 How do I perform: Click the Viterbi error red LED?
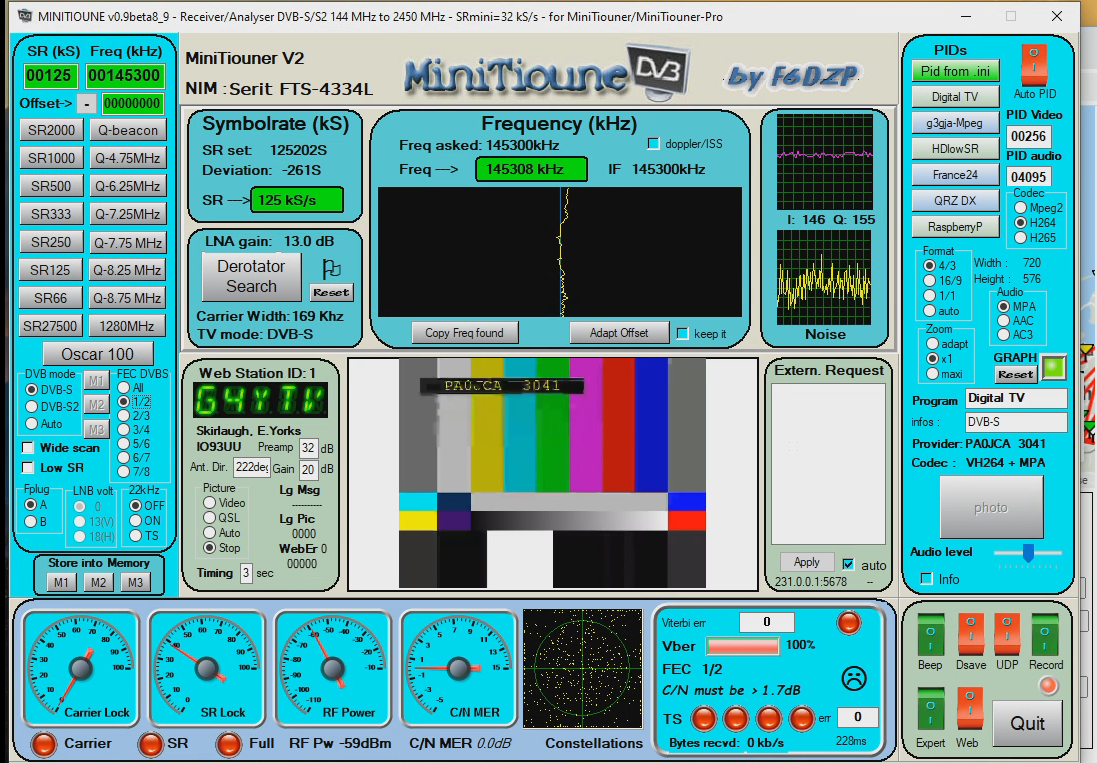[849, 622]
